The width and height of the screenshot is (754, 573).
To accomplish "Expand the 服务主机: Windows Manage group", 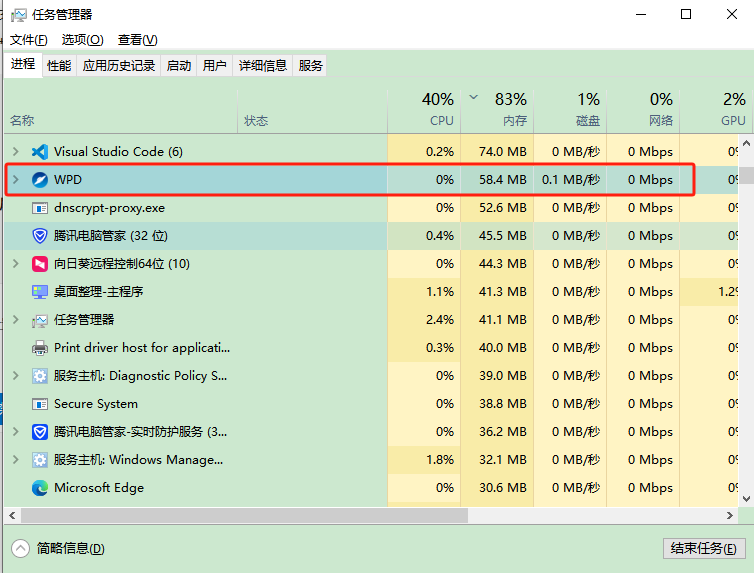I will [x=15, y=460].
